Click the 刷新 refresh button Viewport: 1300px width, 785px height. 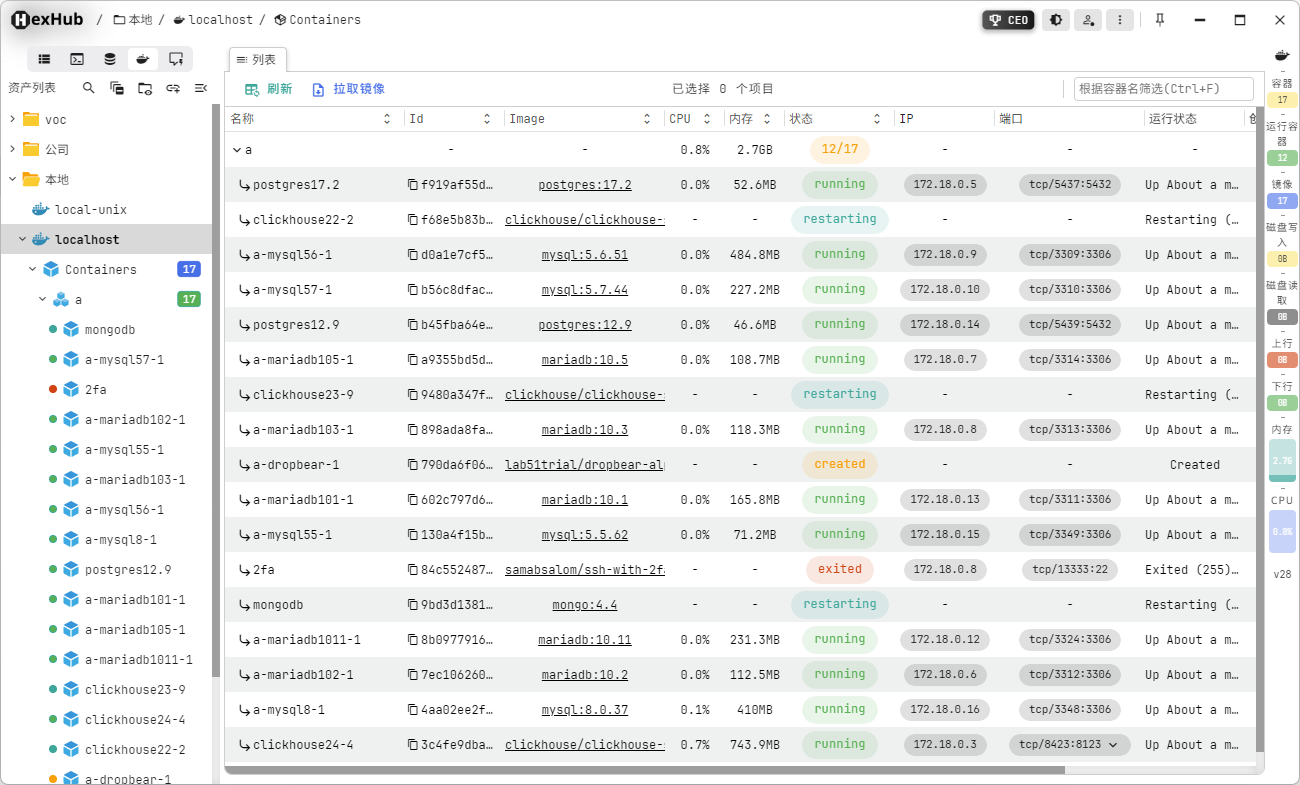[x=269, y=89]
